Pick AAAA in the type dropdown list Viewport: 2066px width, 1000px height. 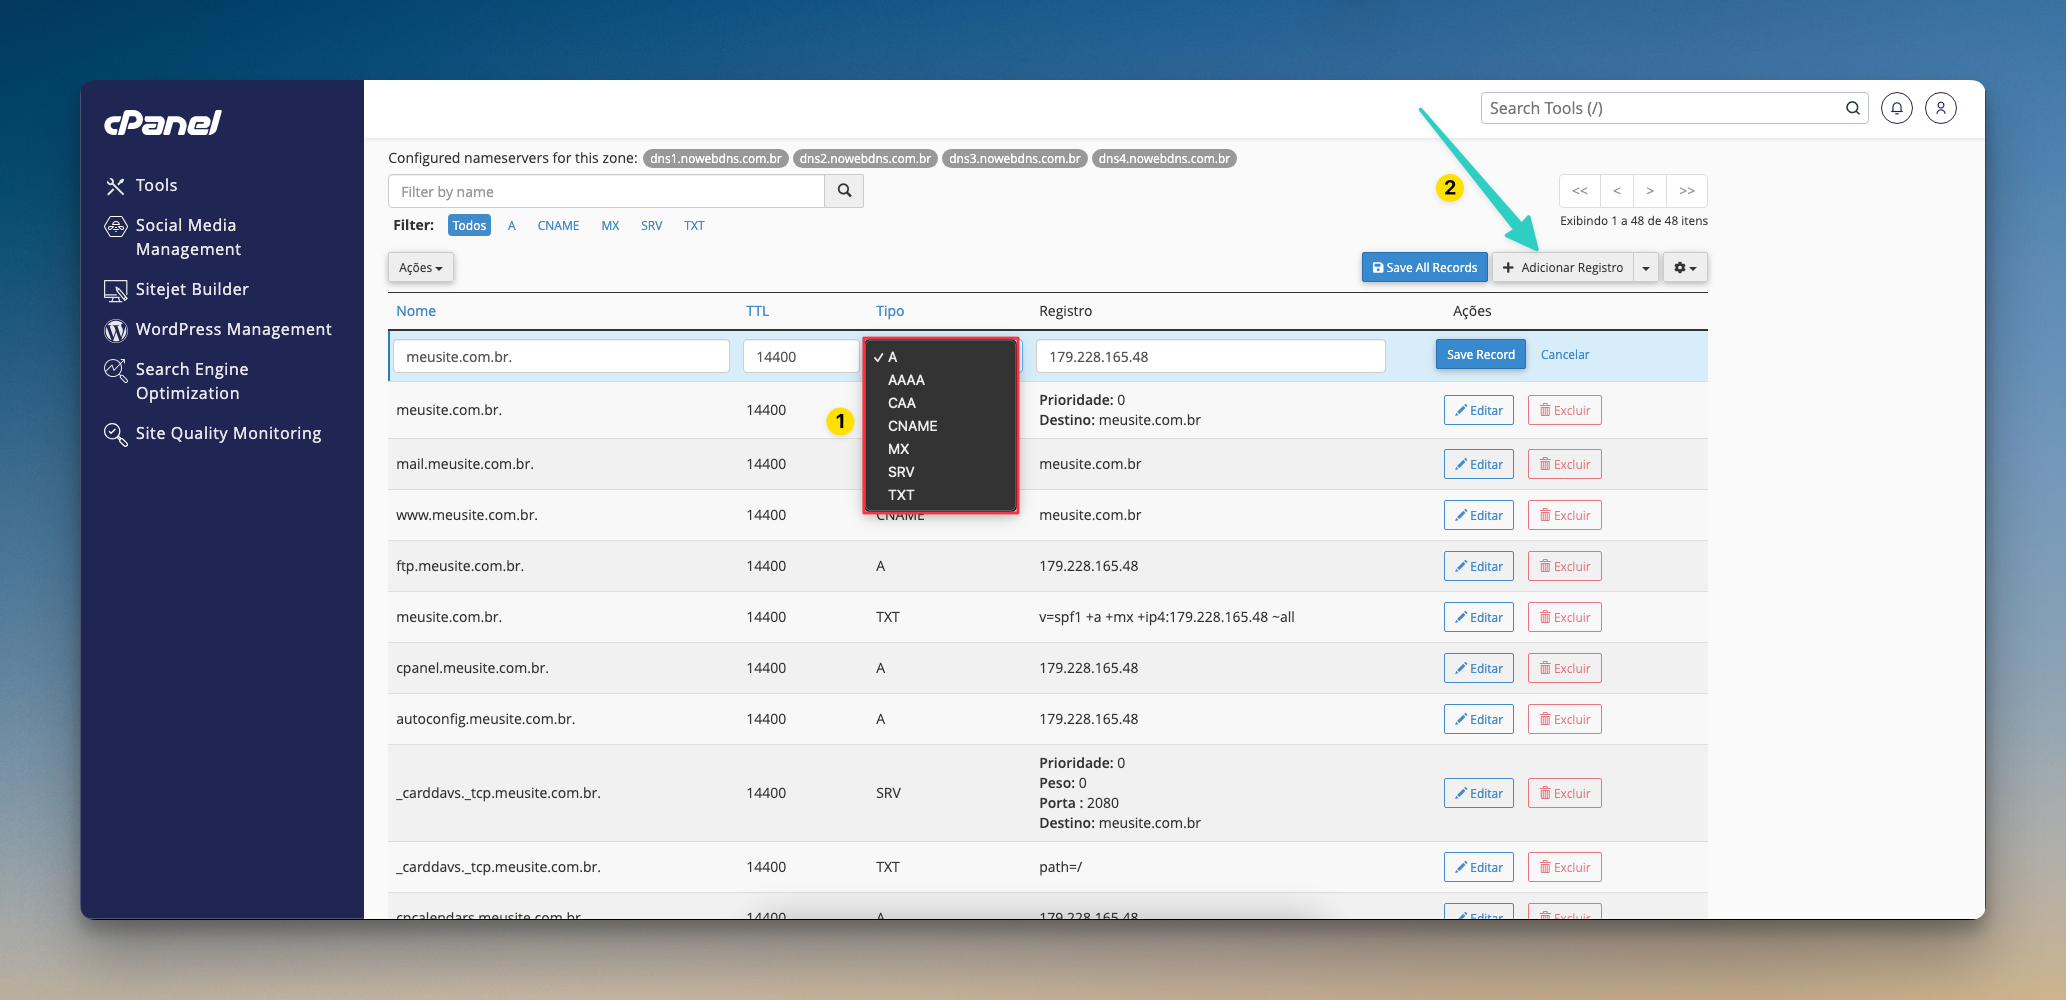tap(906, 380)
